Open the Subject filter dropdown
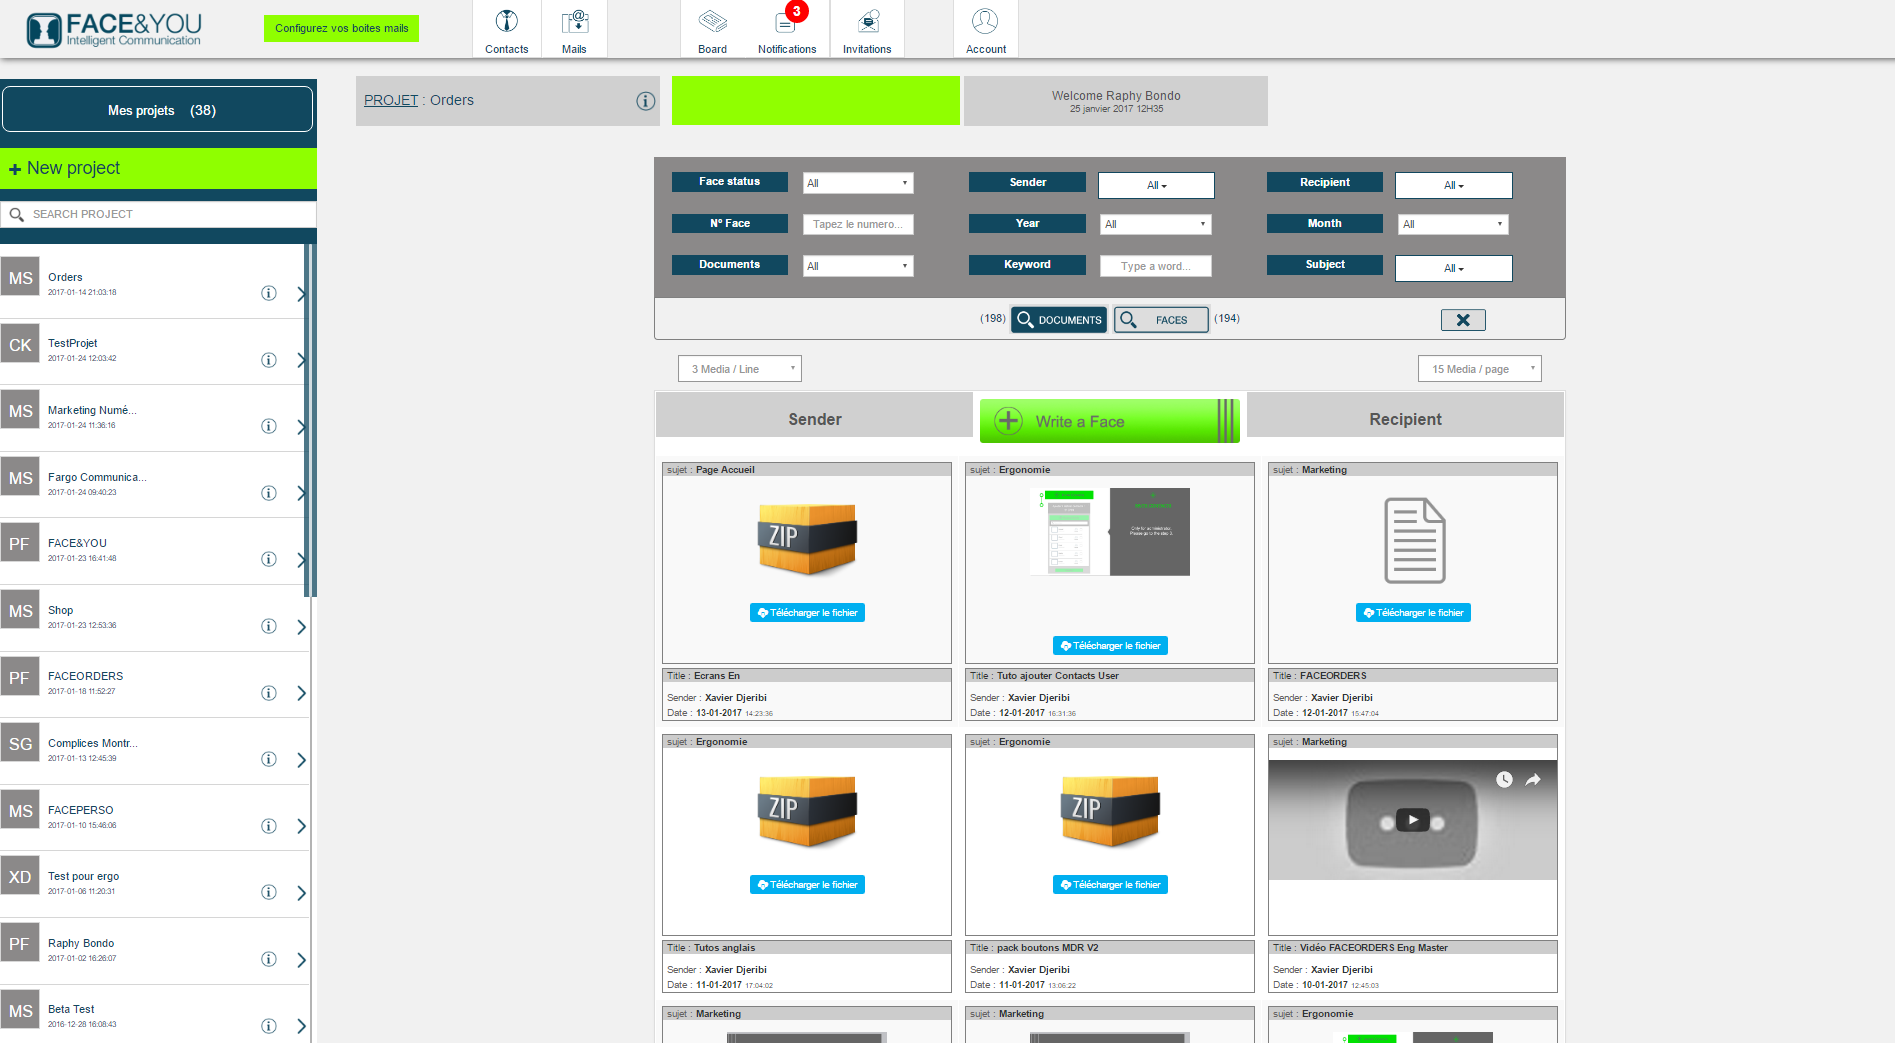Viewport: 1895px width, 1043px height. tap(1453, 268)
